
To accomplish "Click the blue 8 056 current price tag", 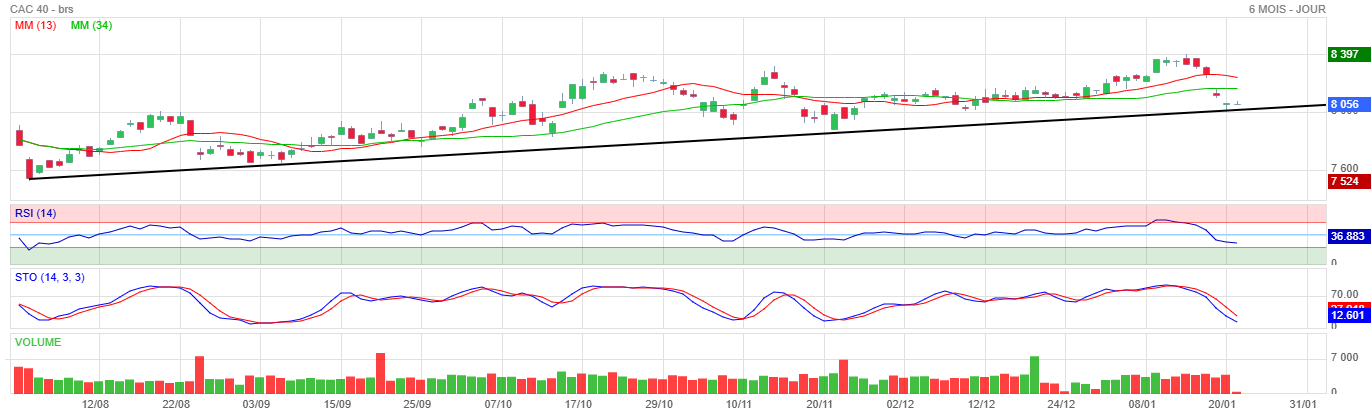I will 1346,104.
